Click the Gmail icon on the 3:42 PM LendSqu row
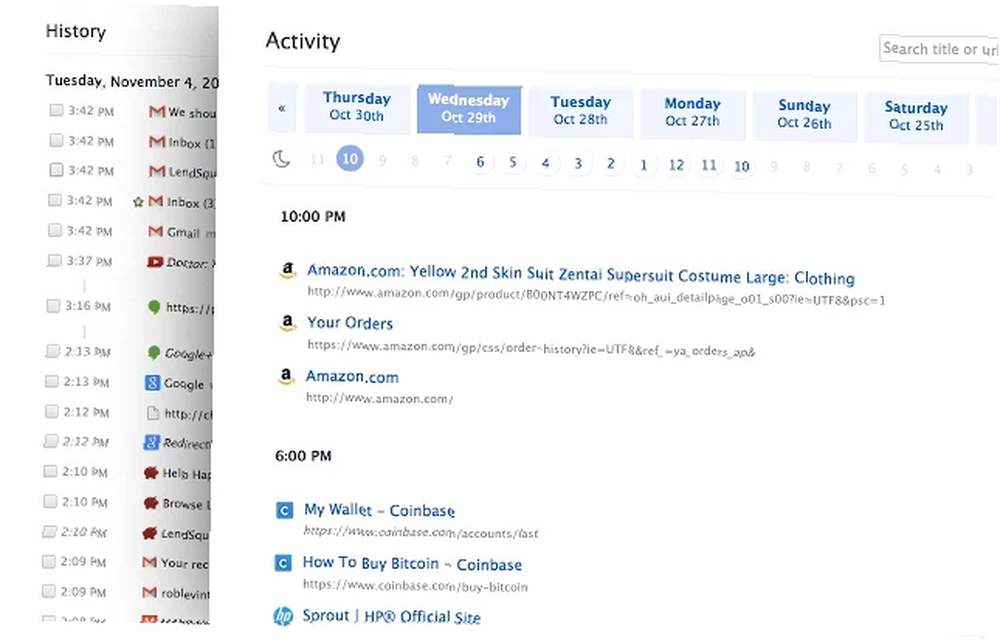This screenshot has height=640, width=1000. click(157, 171)
